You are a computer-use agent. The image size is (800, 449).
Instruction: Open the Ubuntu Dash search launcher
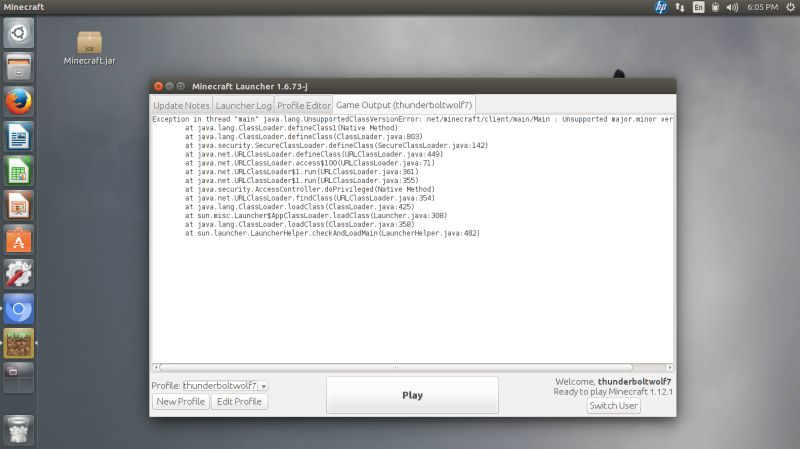19,33
